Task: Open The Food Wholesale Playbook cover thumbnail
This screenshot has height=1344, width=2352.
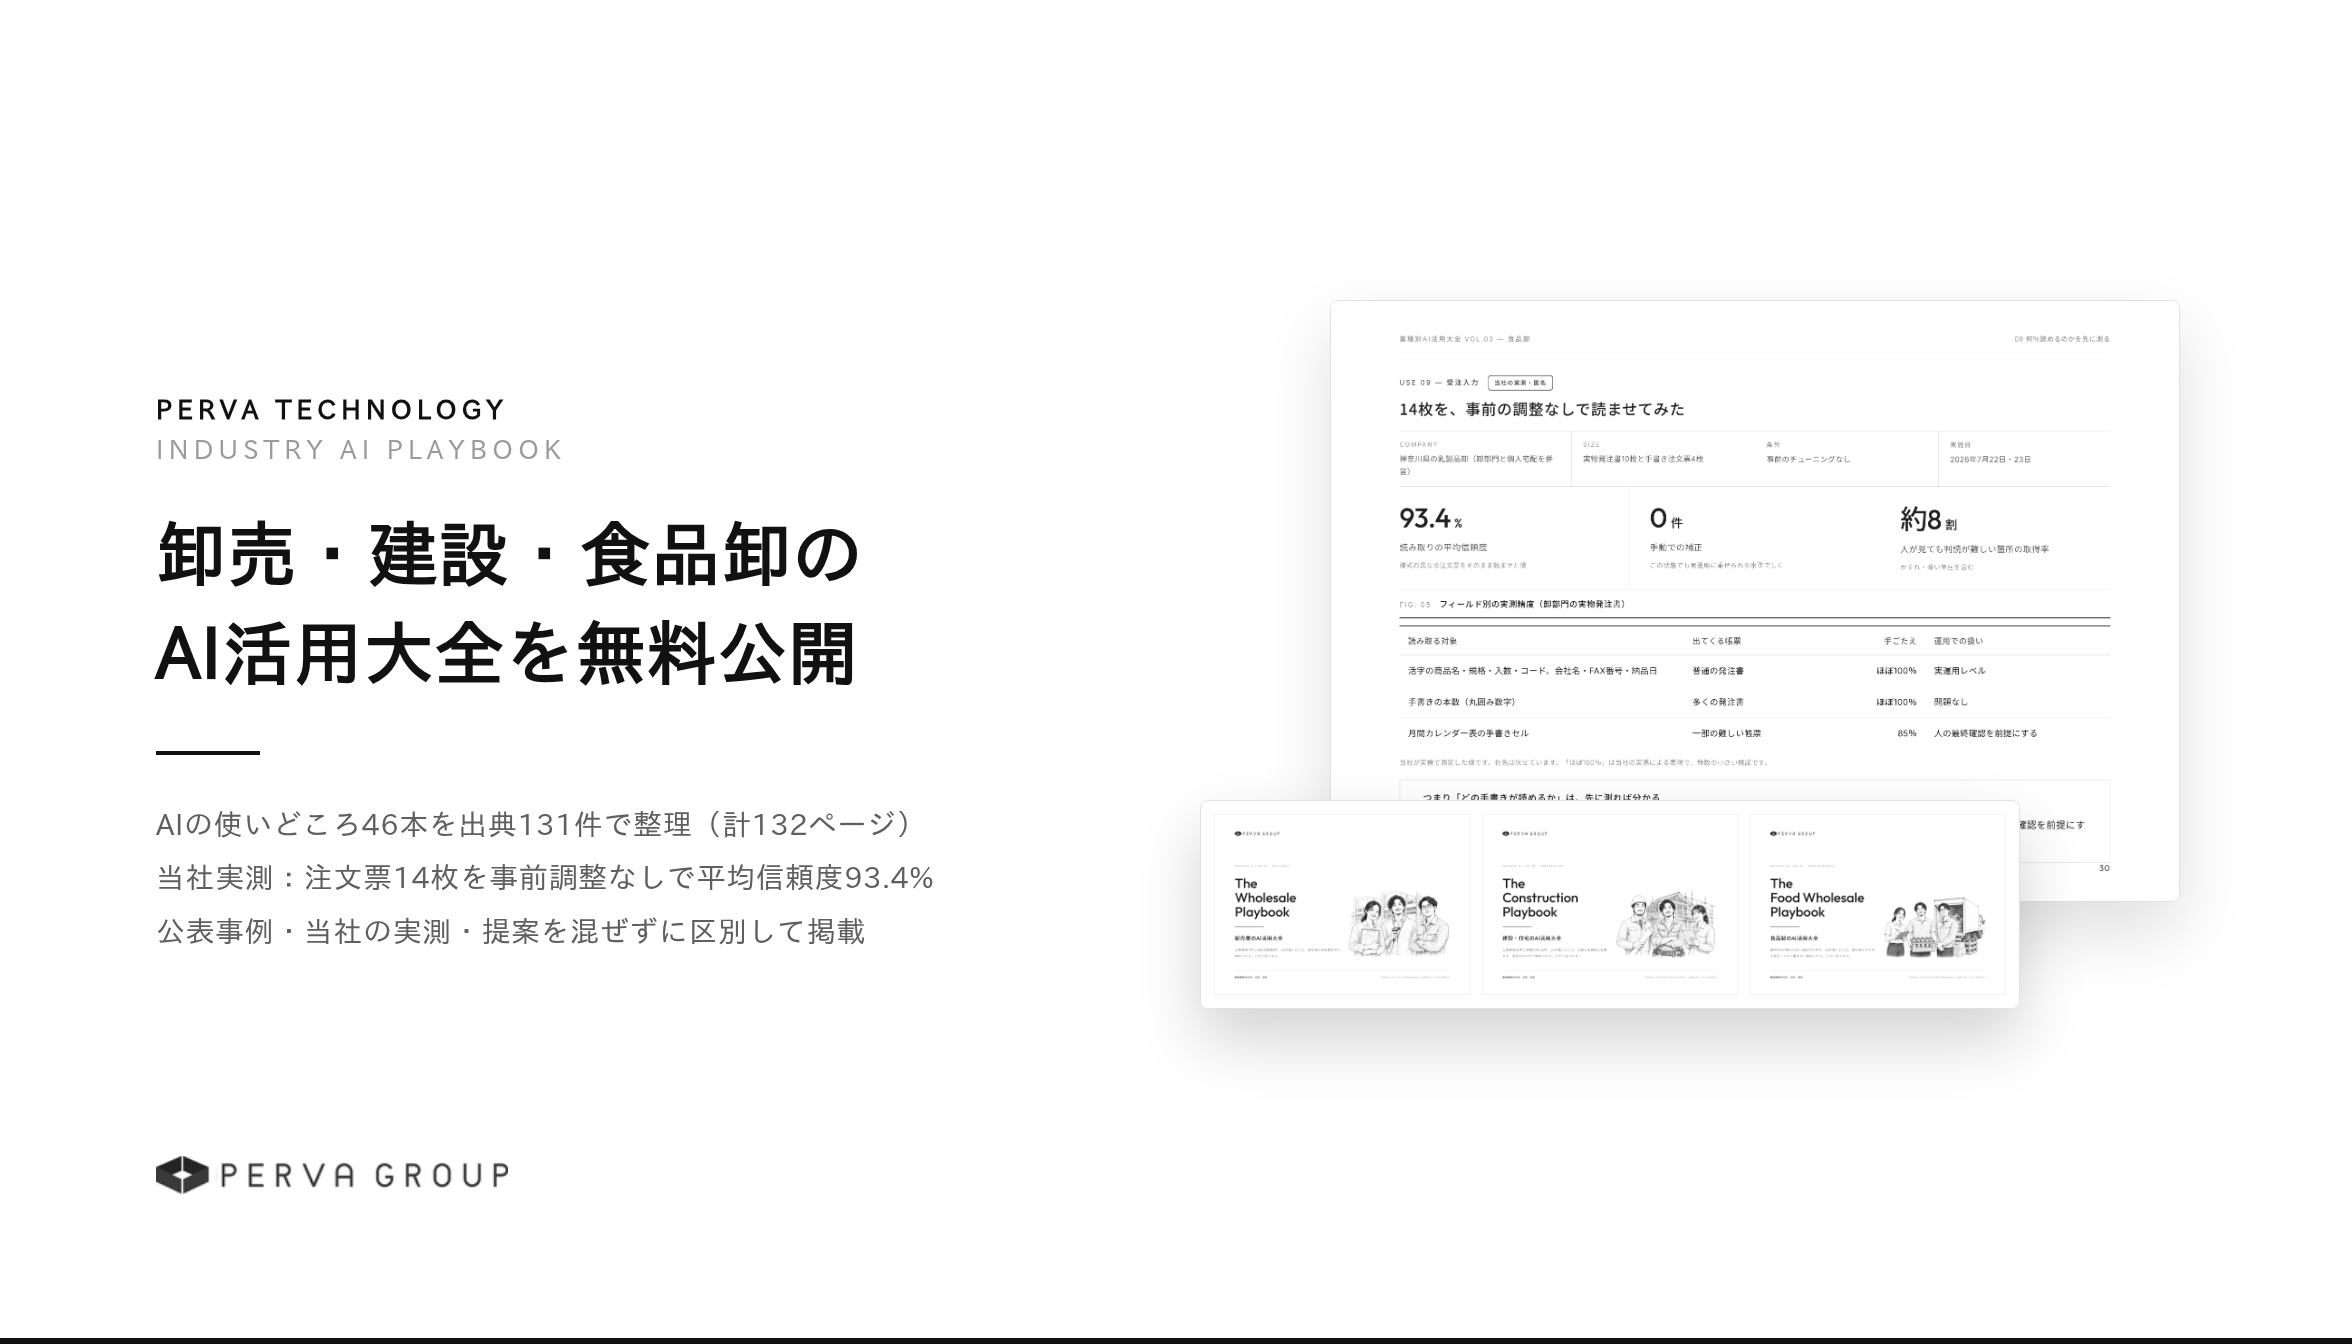Action: [x=1877, y=904]
